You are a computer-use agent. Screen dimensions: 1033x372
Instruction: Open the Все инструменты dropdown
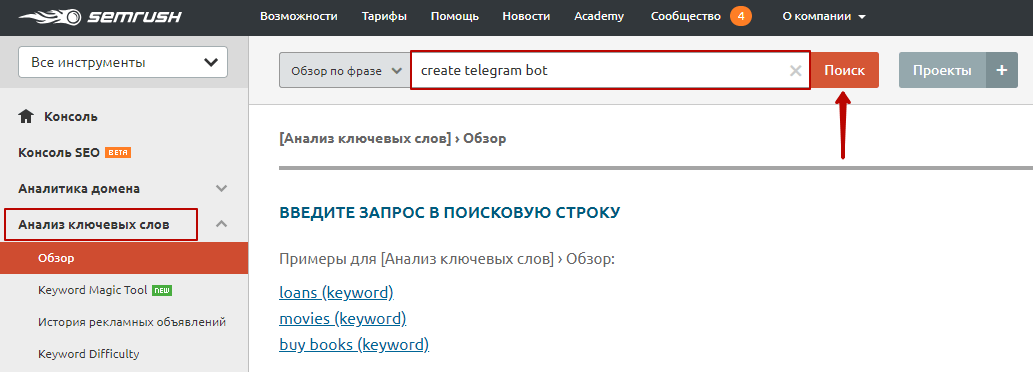coord(123,63)
